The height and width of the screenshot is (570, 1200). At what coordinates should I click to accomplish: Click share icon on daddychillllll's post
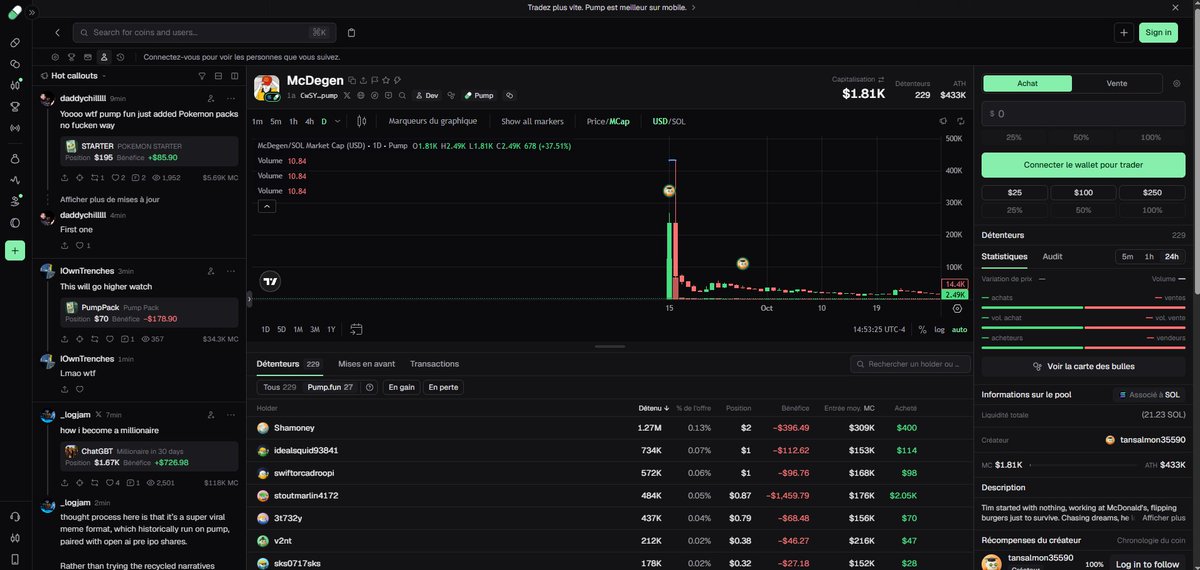click(x=65, y=177)
